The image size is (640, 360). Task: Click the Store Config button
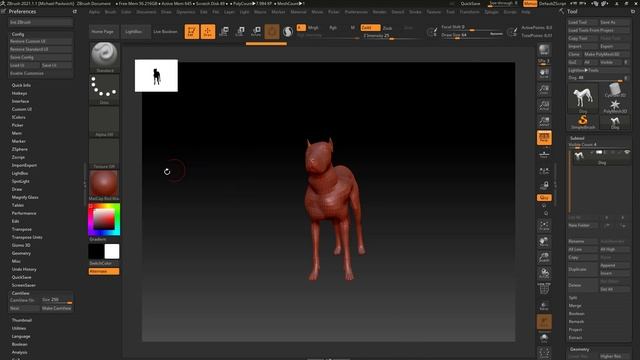click(x=41, y=57)
